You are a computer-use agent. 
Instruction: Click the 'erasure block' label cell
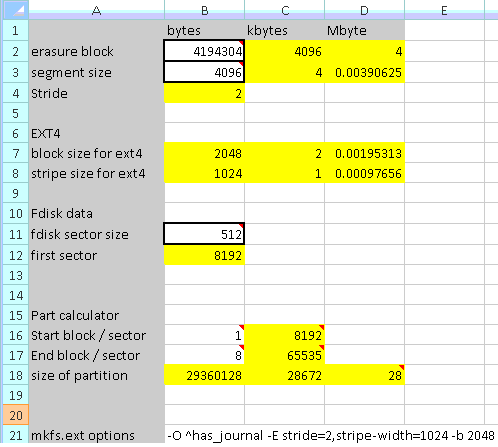tap(96, 51)
